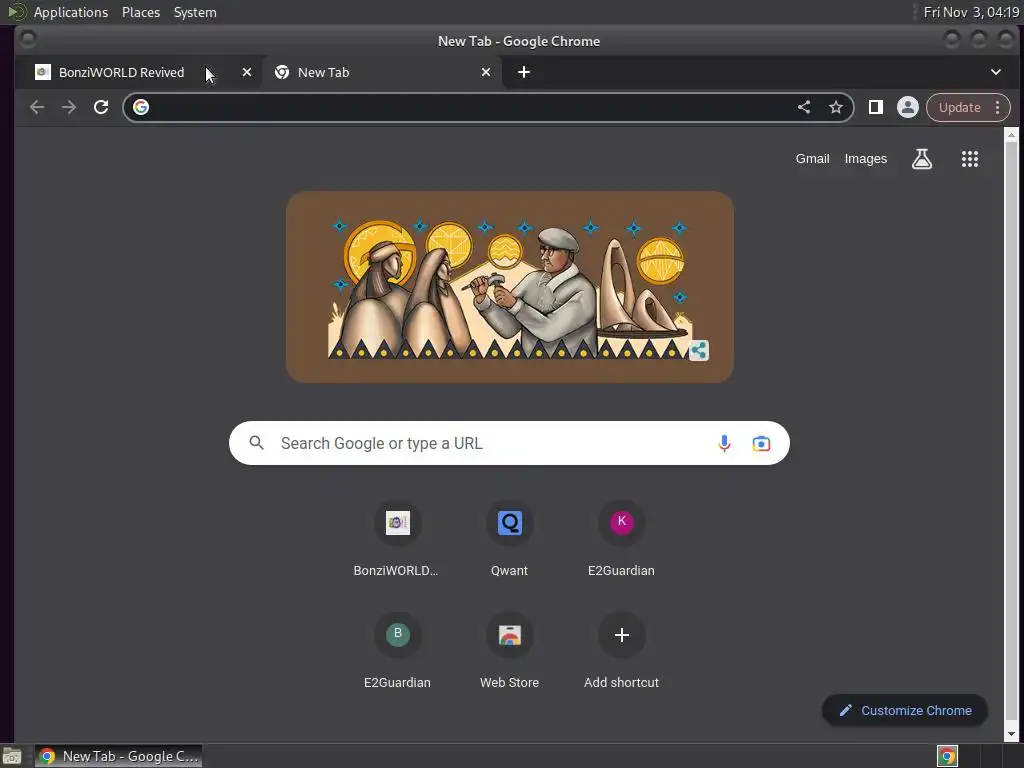Open the side panel icon
The image size is (1024, 768).
876,107
